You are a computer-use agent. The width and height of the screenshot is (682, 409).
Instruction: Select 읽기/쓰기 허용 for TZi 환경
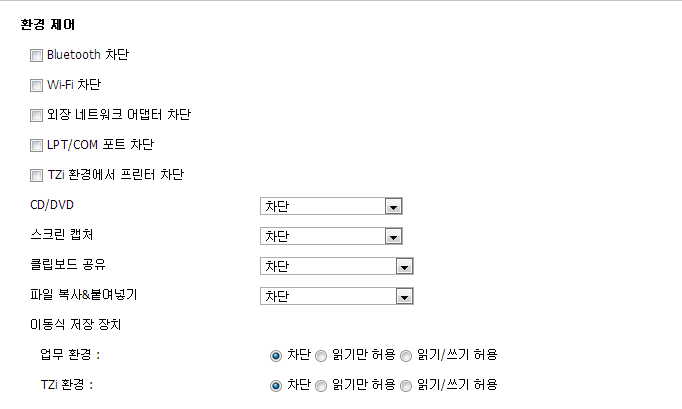coord(406,385)
